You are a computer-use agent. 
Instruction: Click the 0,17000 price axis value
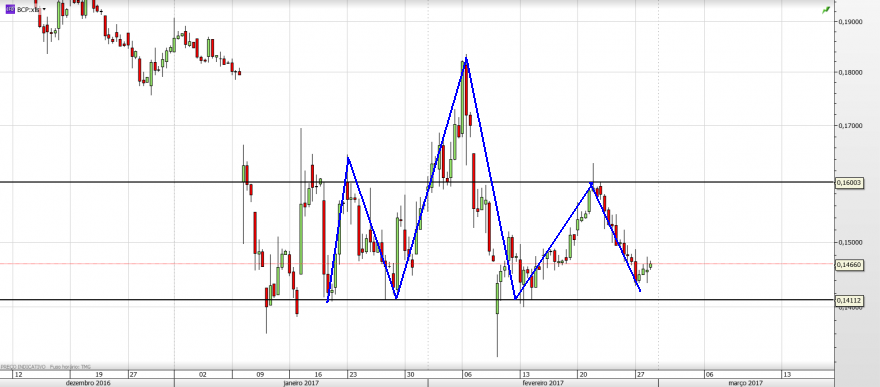point(850,126)
